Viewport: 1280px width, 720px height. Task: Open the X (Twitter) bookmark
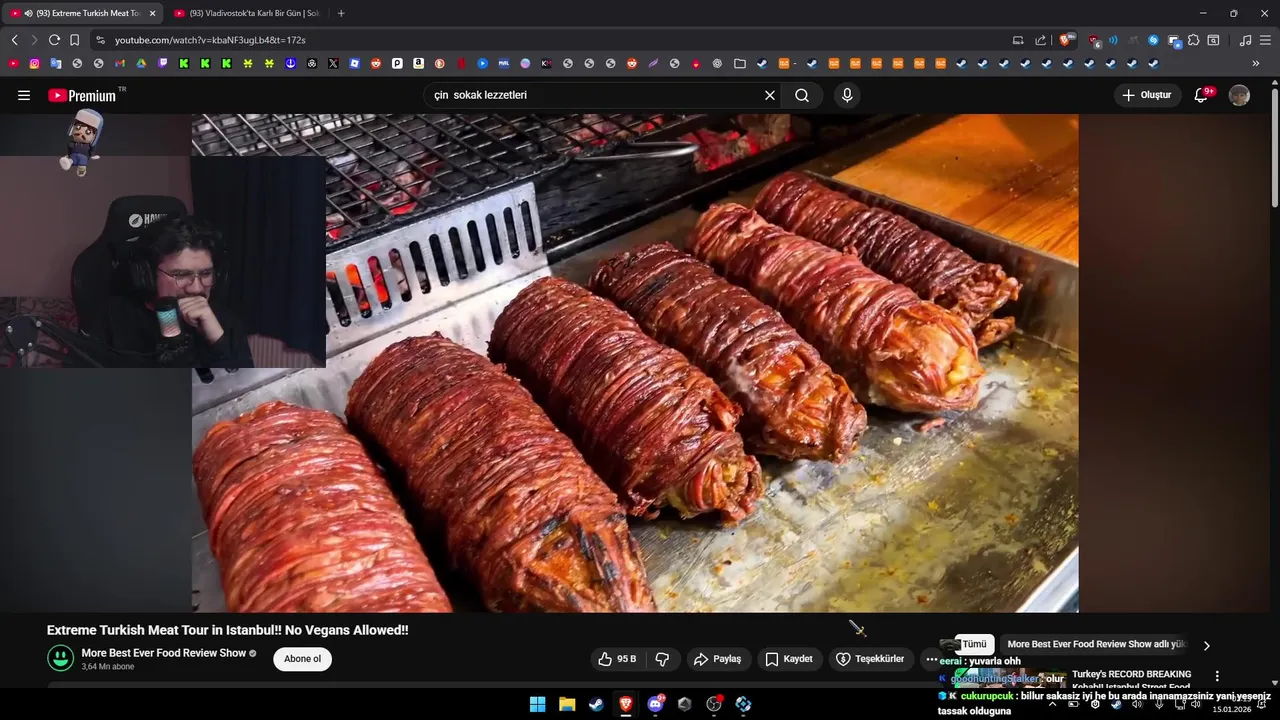tap(333, 63)
